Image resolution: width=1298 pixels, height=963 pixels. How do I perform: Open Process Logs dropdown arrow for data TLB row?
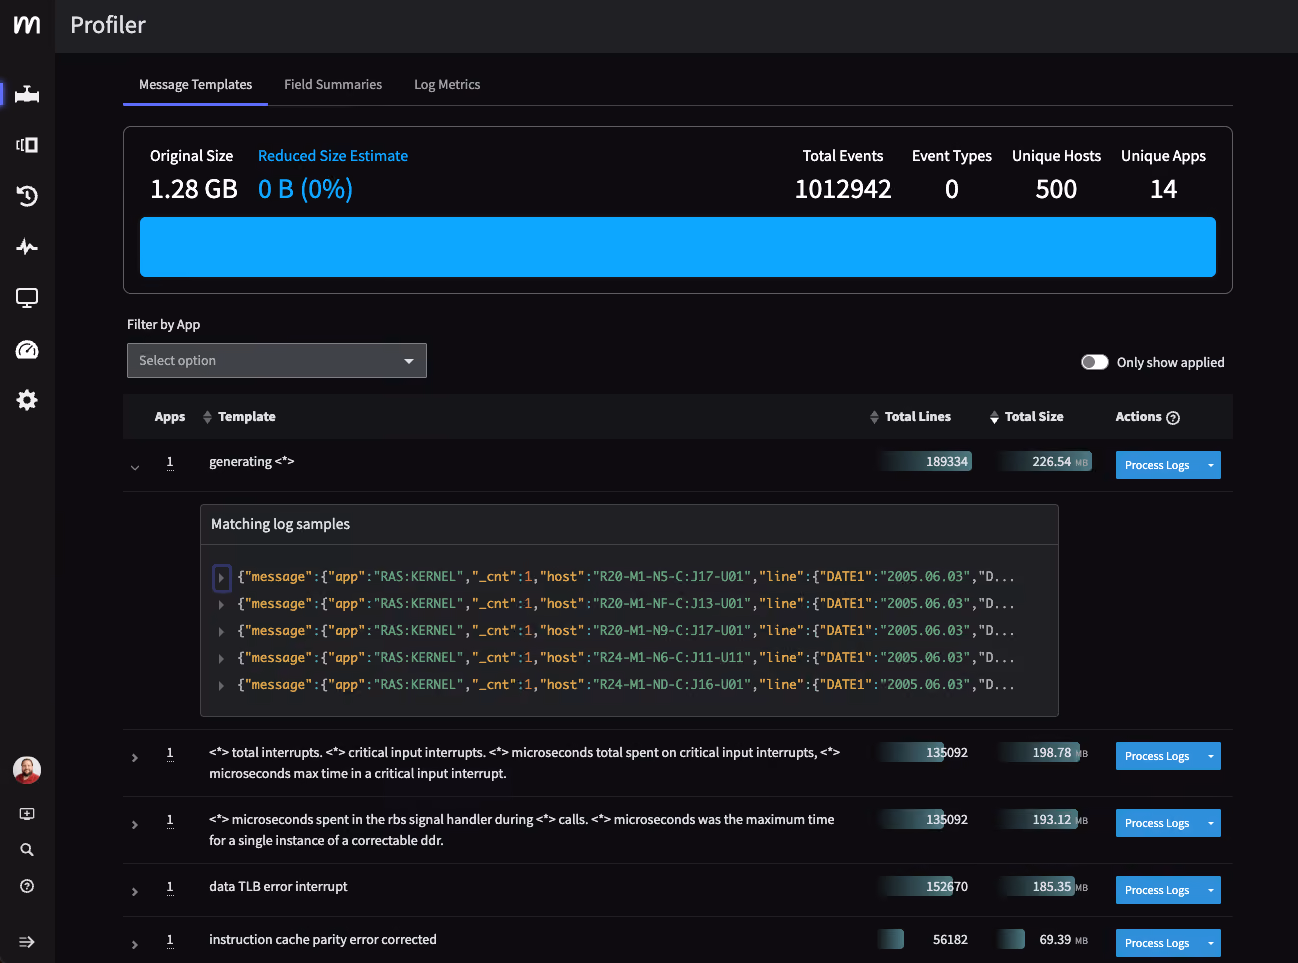coord(1210,890)
